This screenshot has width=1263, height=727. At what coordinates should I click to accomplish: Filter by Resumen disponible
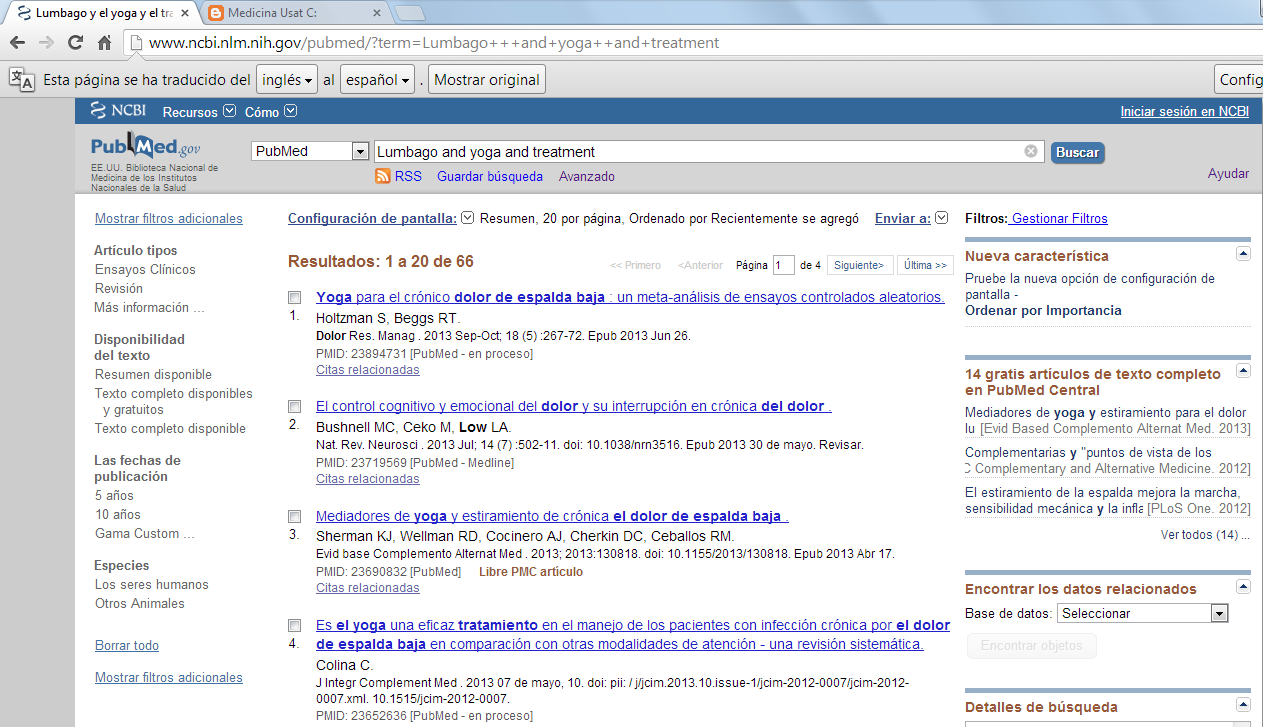point(153,374)
